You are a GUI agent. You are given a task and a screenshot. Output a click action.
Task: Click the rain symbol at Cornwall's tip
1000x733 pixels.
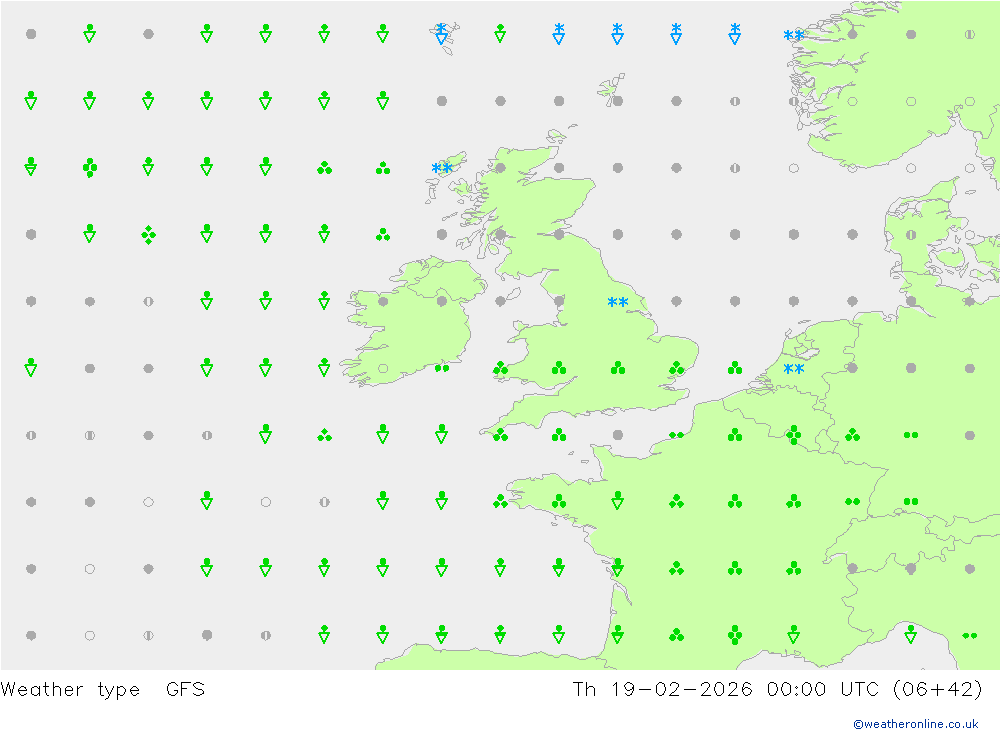click(x=500, y=435)
